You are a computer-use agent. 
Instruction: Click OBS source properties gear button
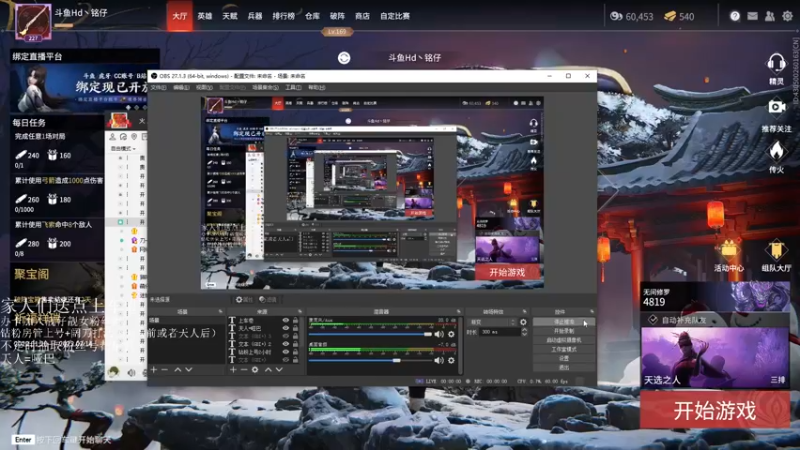click(x=244, y=299)
